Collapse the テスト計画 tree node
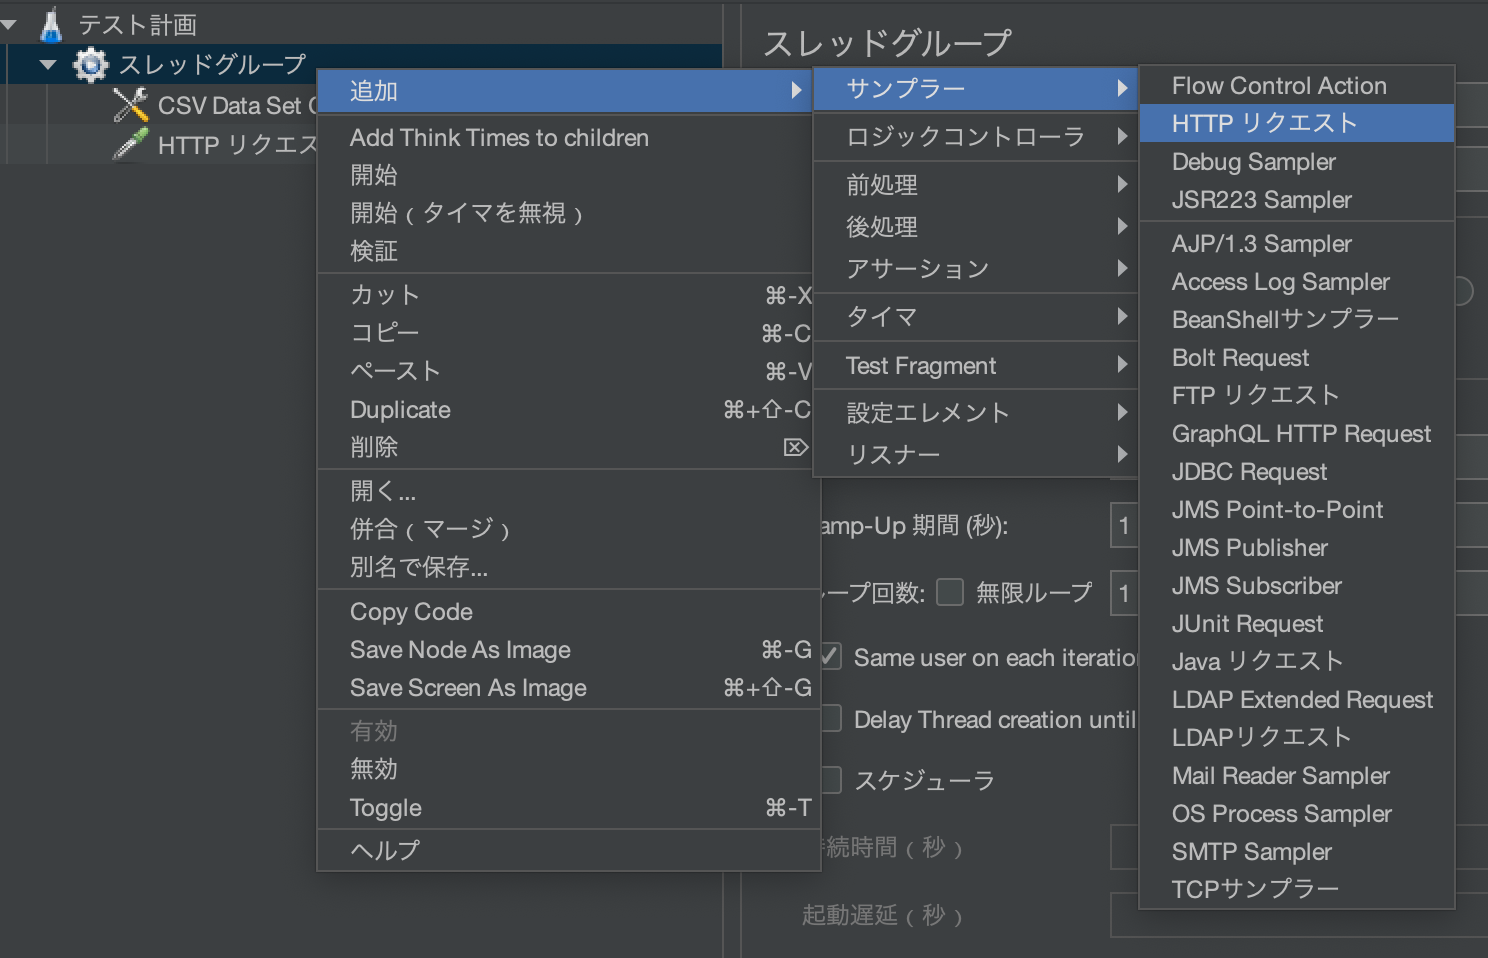Screen dimensions: 1488x958 tap(10, 22)
